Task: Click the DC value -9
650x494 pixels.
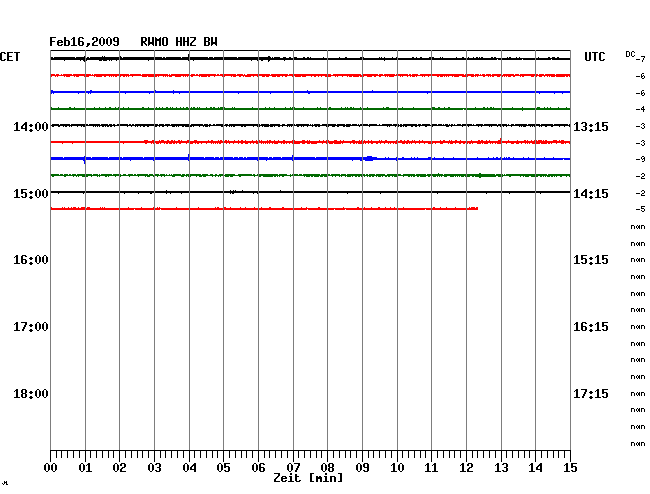Action: [x=640, y=160]
